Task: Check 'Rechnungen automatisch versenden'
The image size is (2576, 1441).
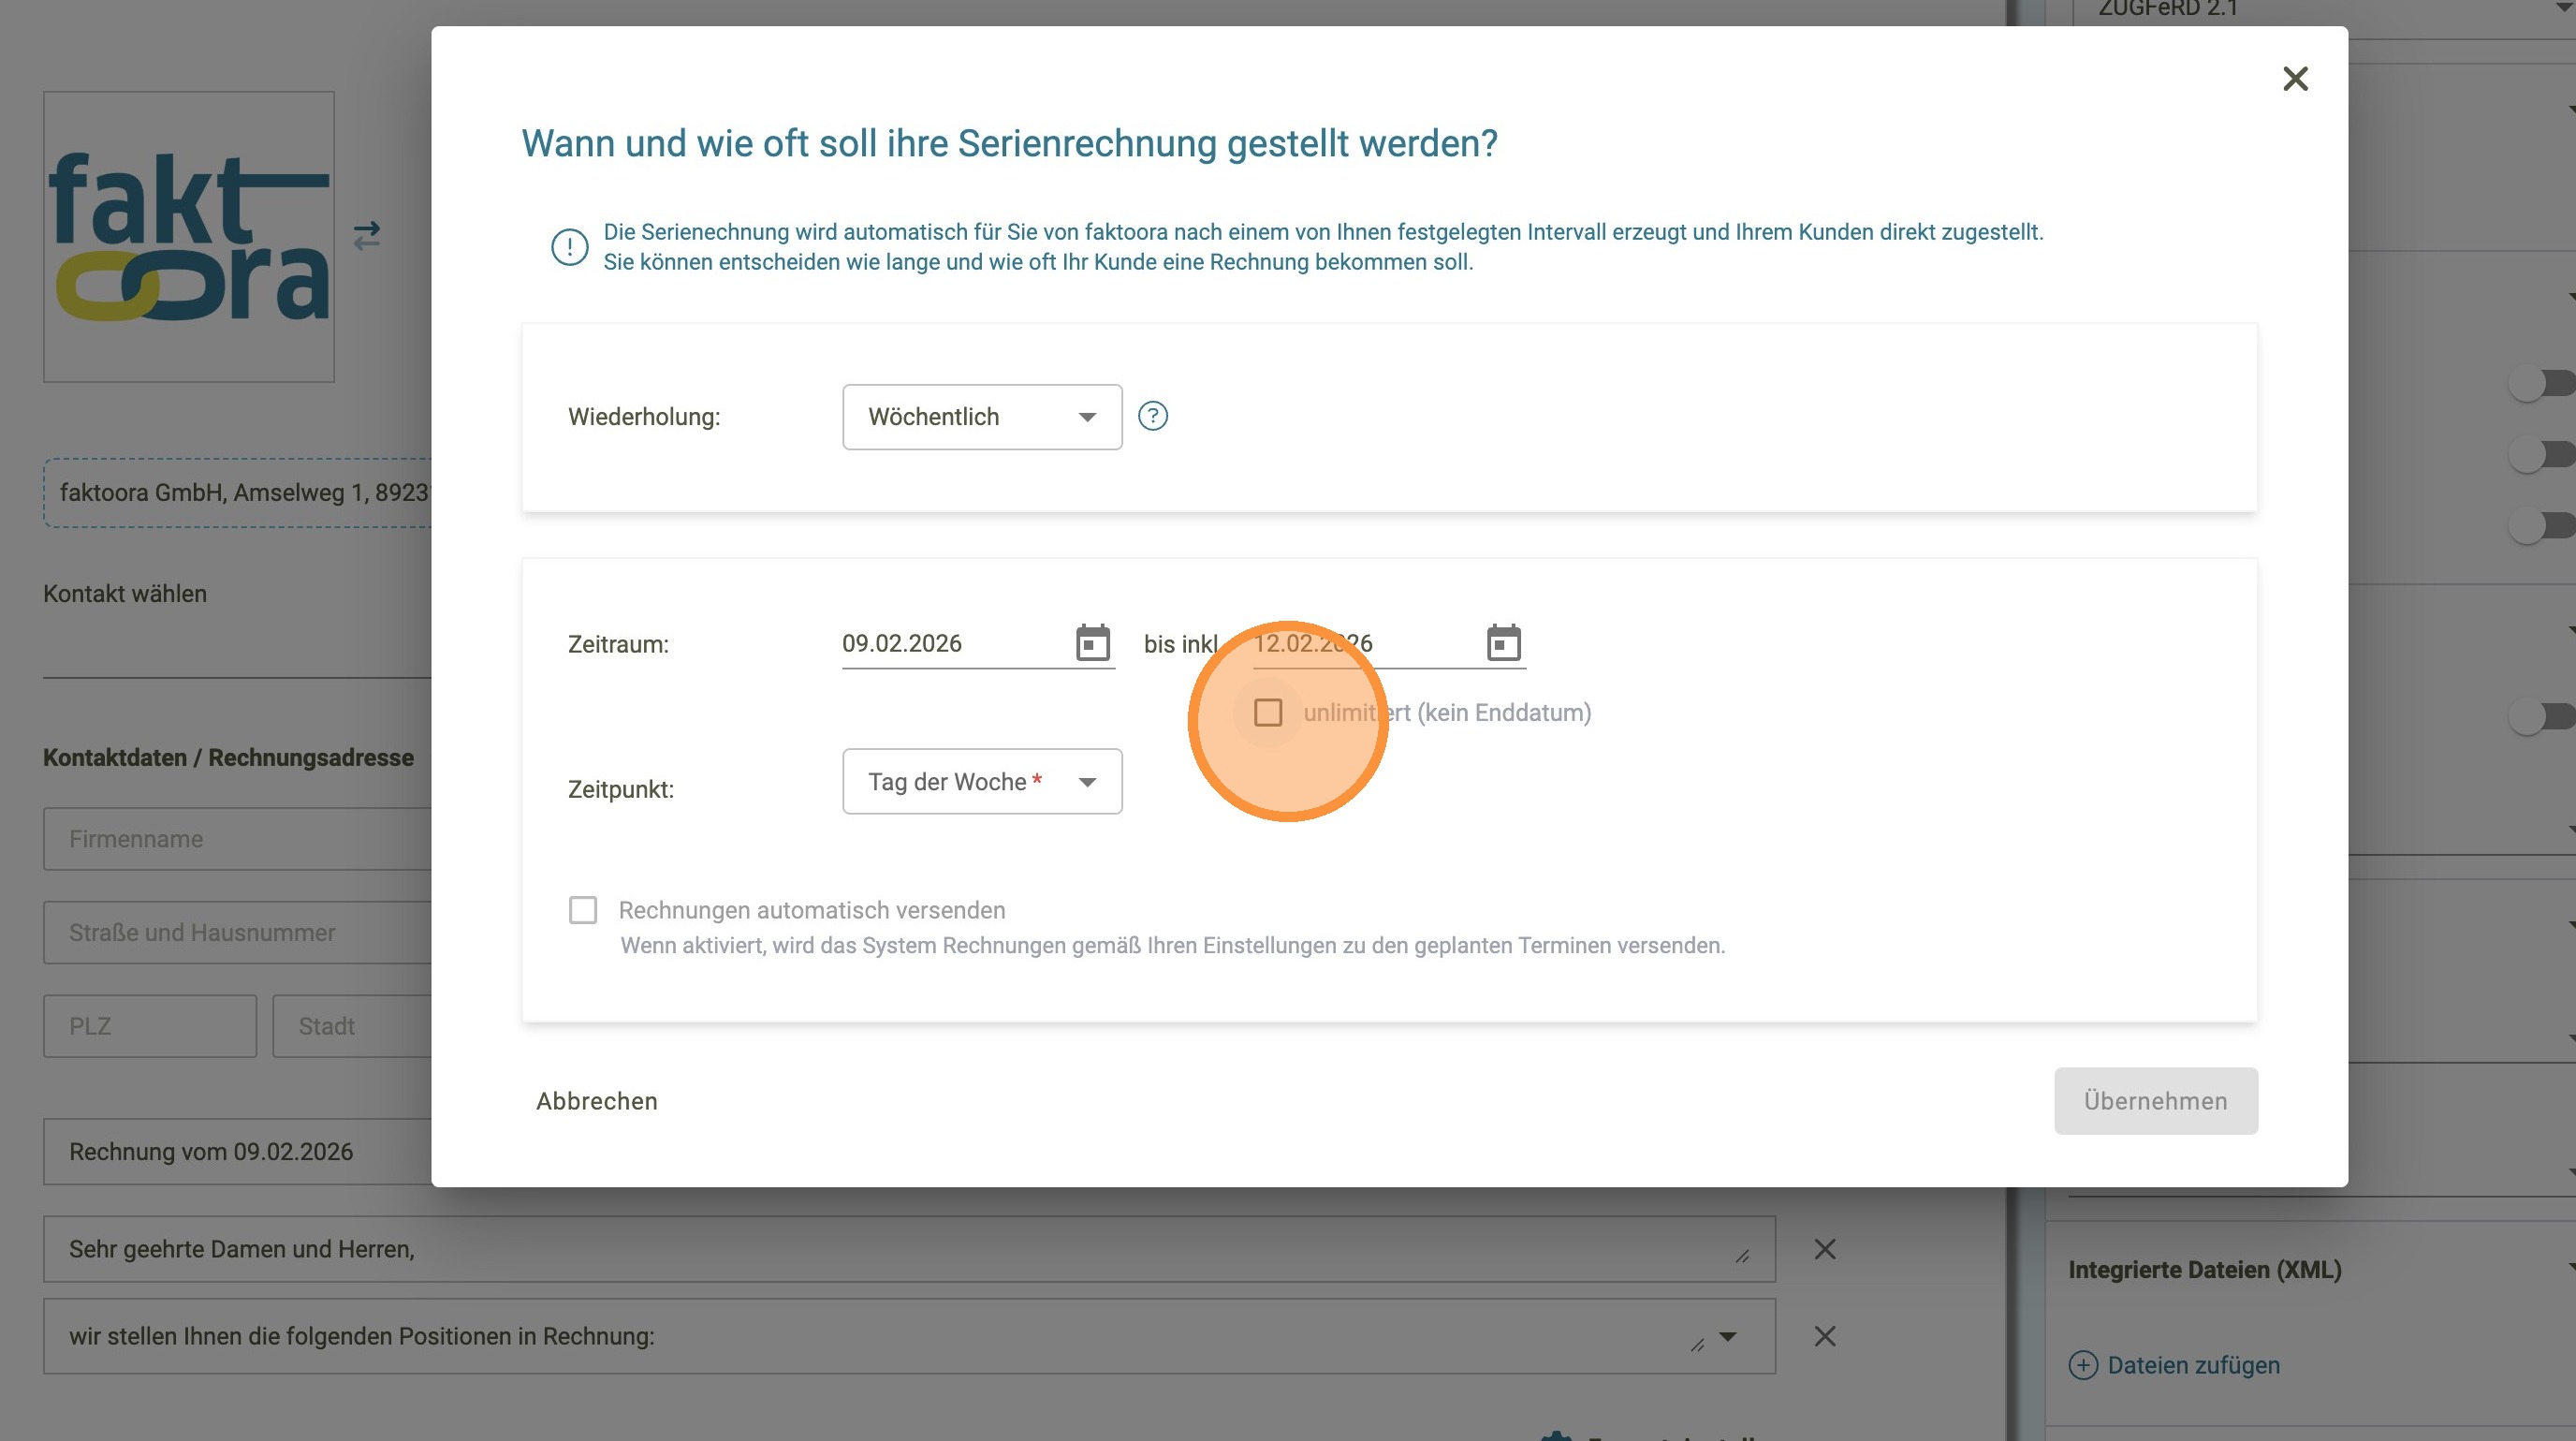Action: point(583,910)
